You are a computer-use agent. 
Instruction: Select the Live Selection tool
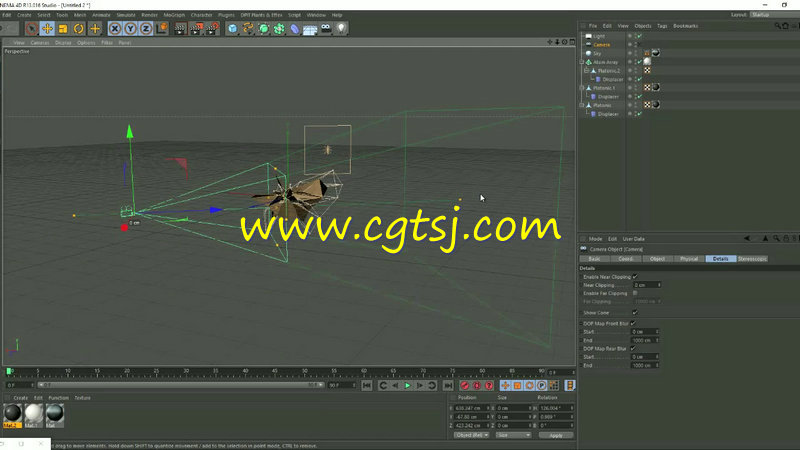(32, 29)
